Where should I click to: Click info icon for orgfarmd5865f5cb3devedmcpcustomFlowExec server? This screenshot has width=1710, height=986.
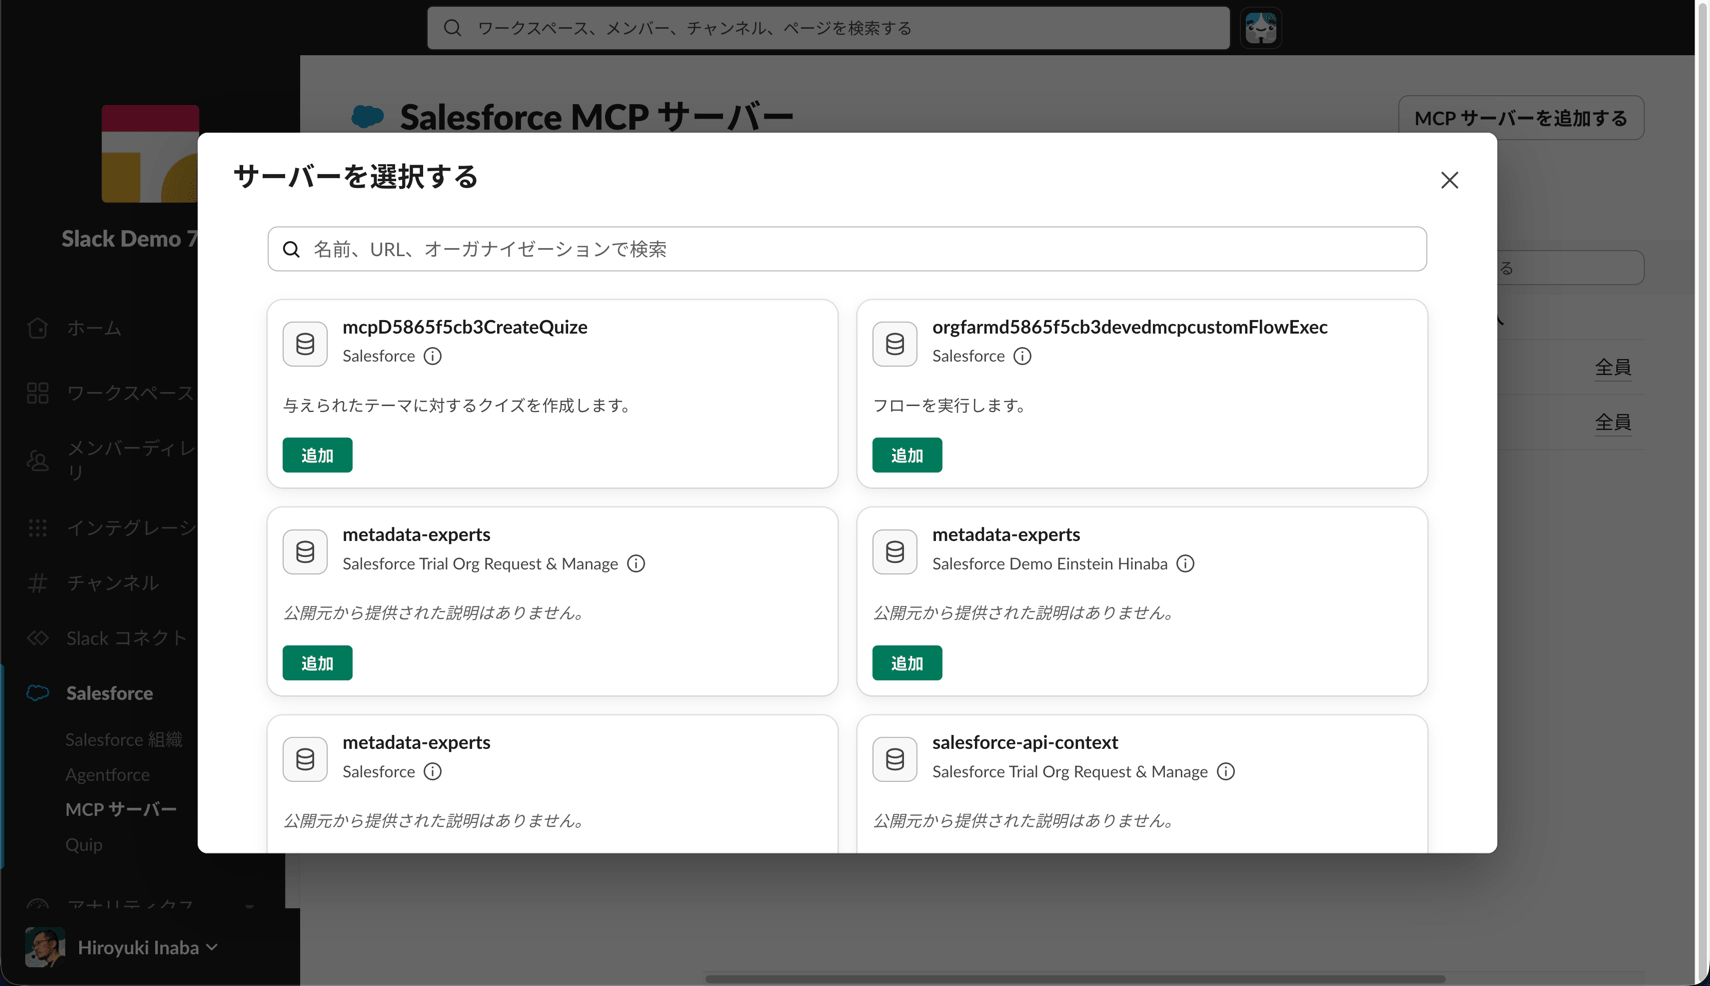pos(1022,356)
